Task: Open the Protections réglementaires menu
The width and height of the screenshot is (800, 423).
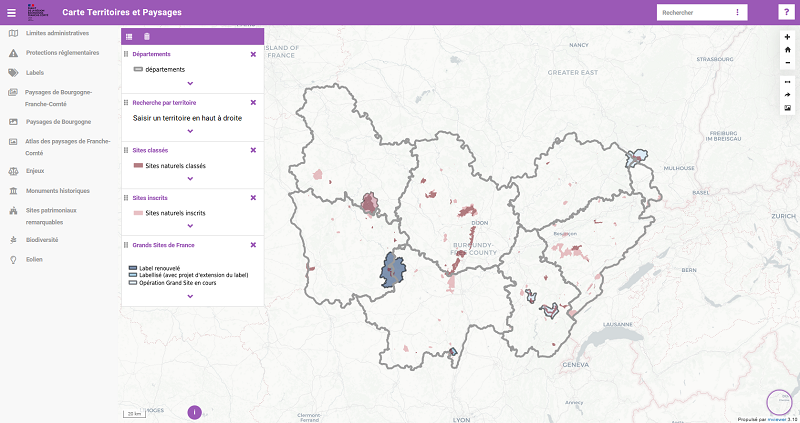Action: (x=61, y=52)
